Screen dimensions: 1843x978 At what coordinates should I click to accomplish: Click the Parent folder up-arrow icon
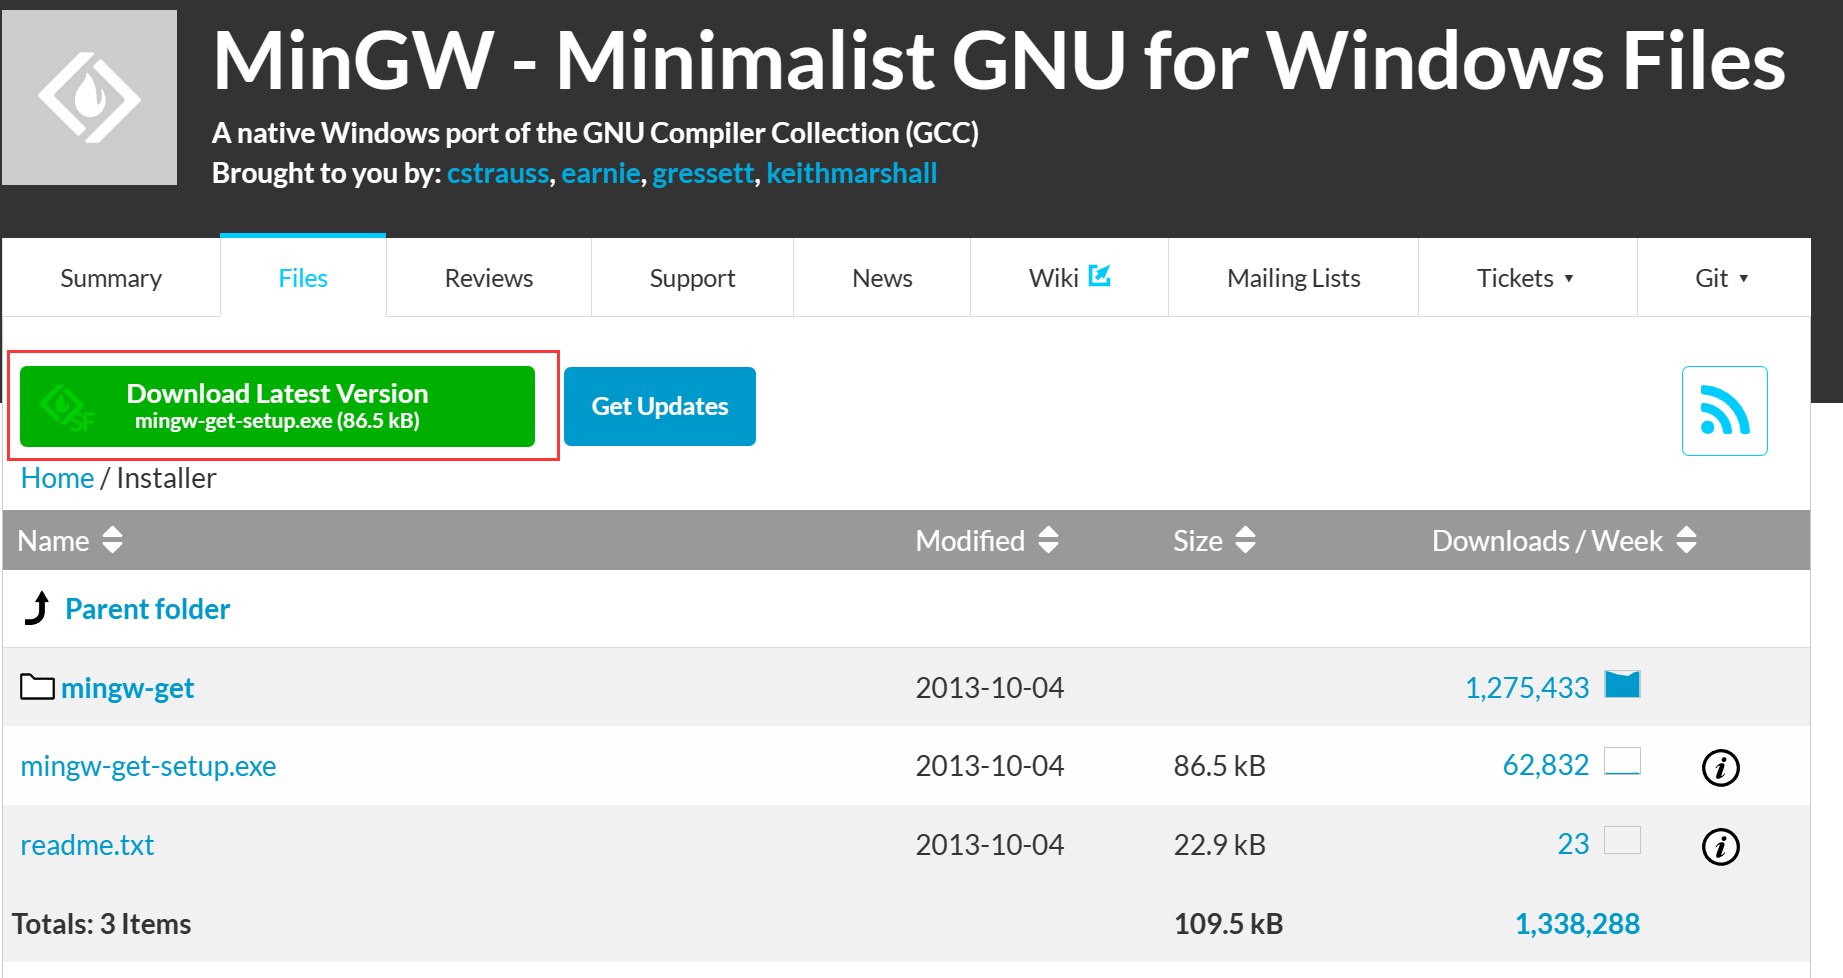(x=37, y=608)
